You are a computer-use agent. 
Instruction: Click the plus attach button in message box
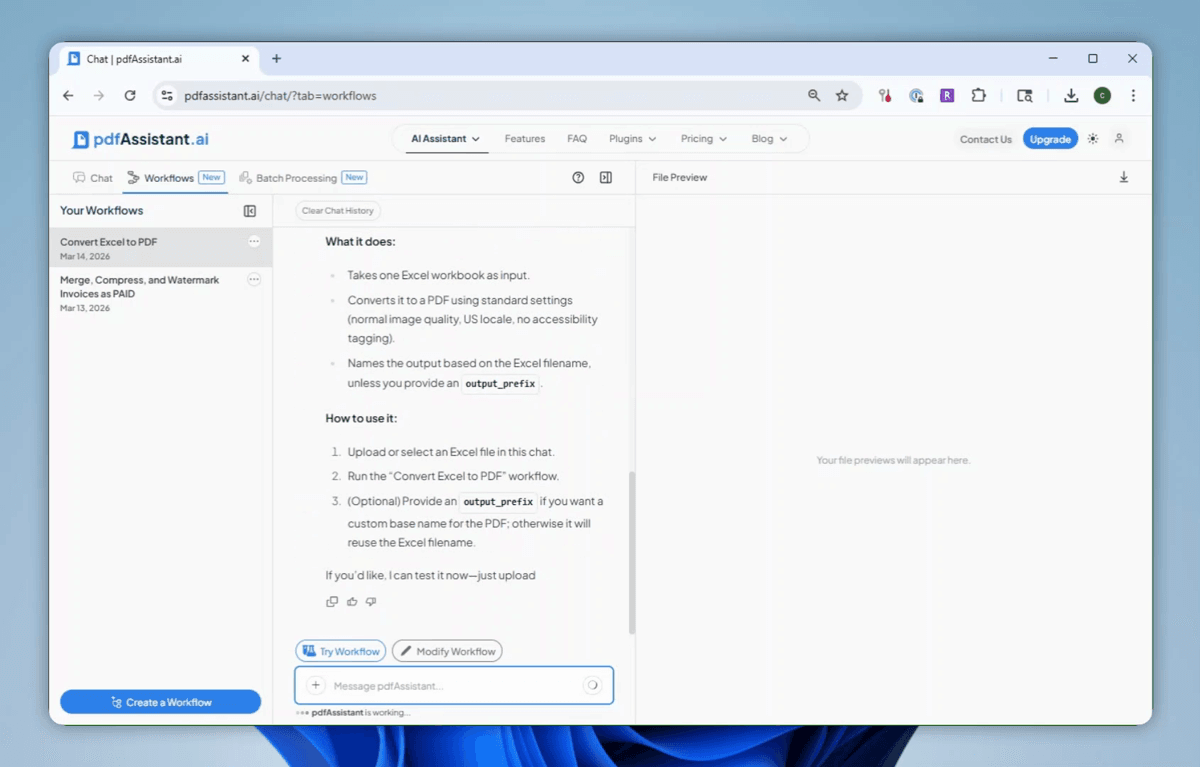point(315,686)
